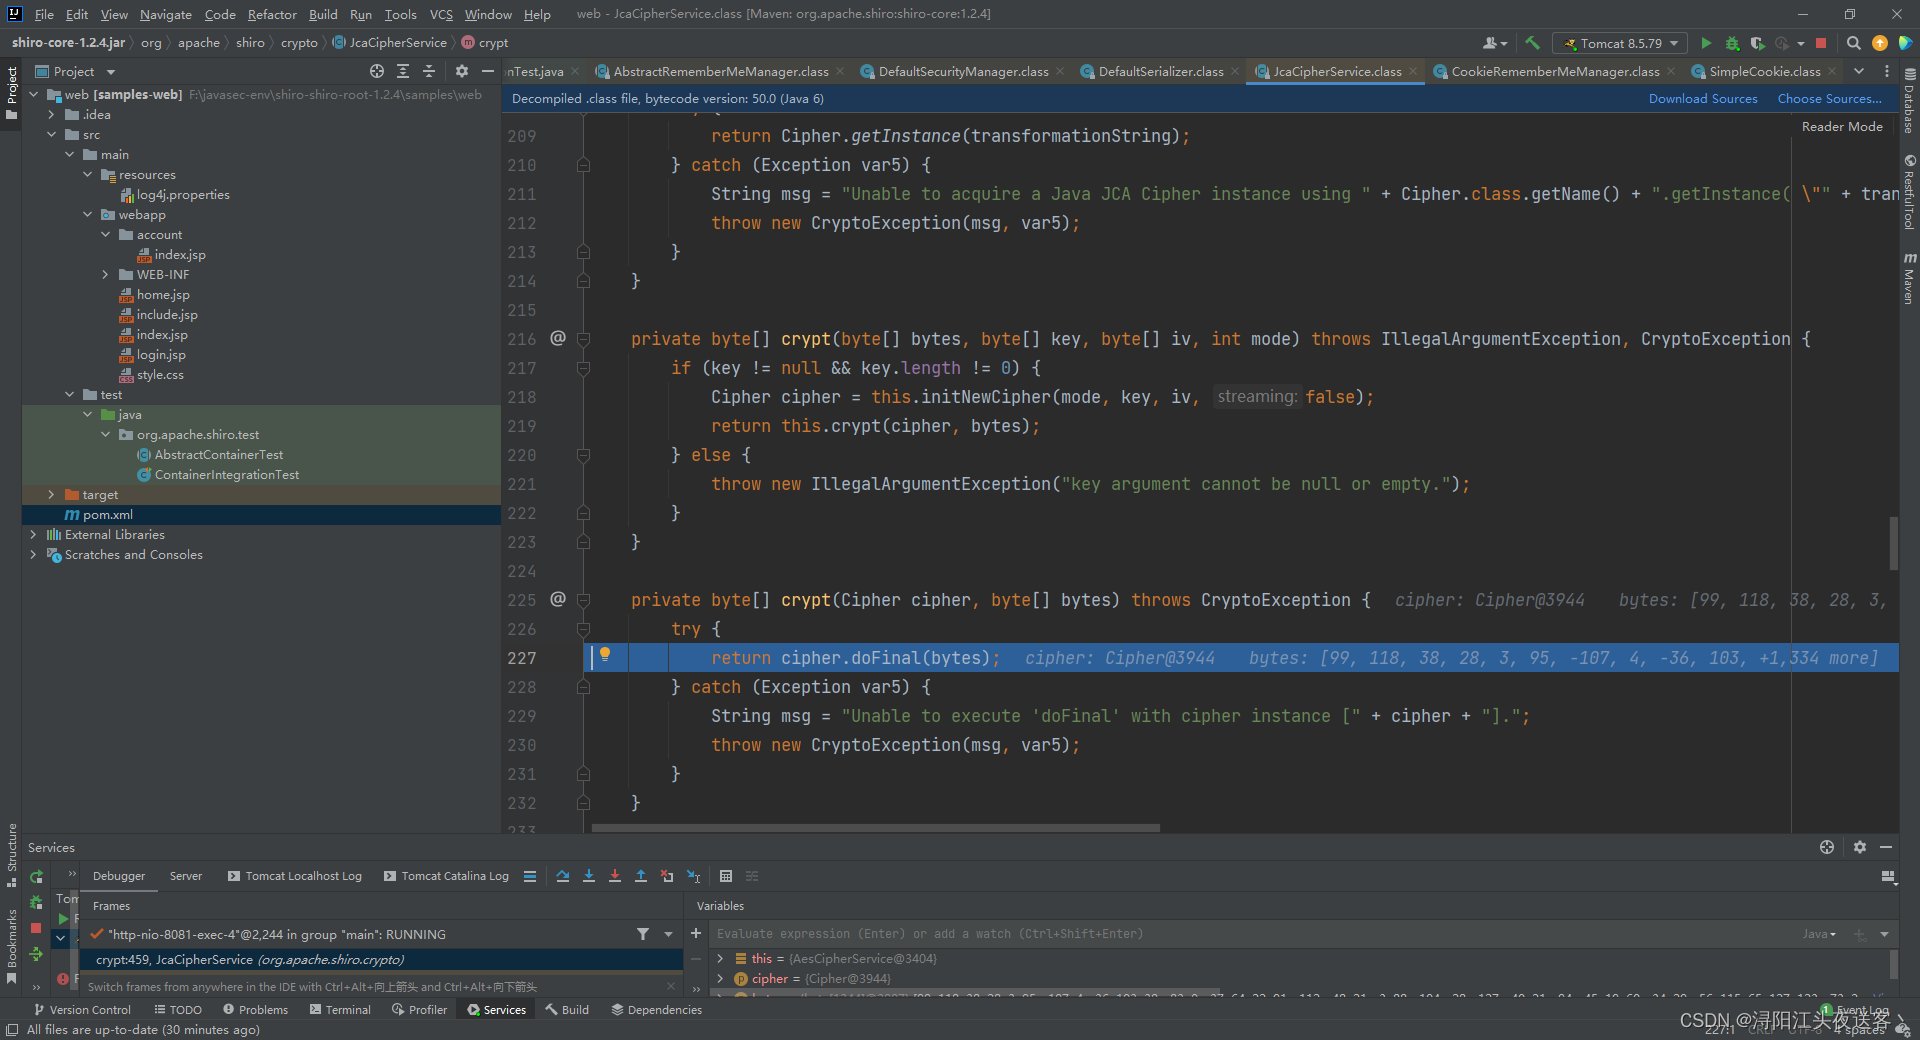
Task: Expand all in Project panel toolbar
Action: coord(403,71)
